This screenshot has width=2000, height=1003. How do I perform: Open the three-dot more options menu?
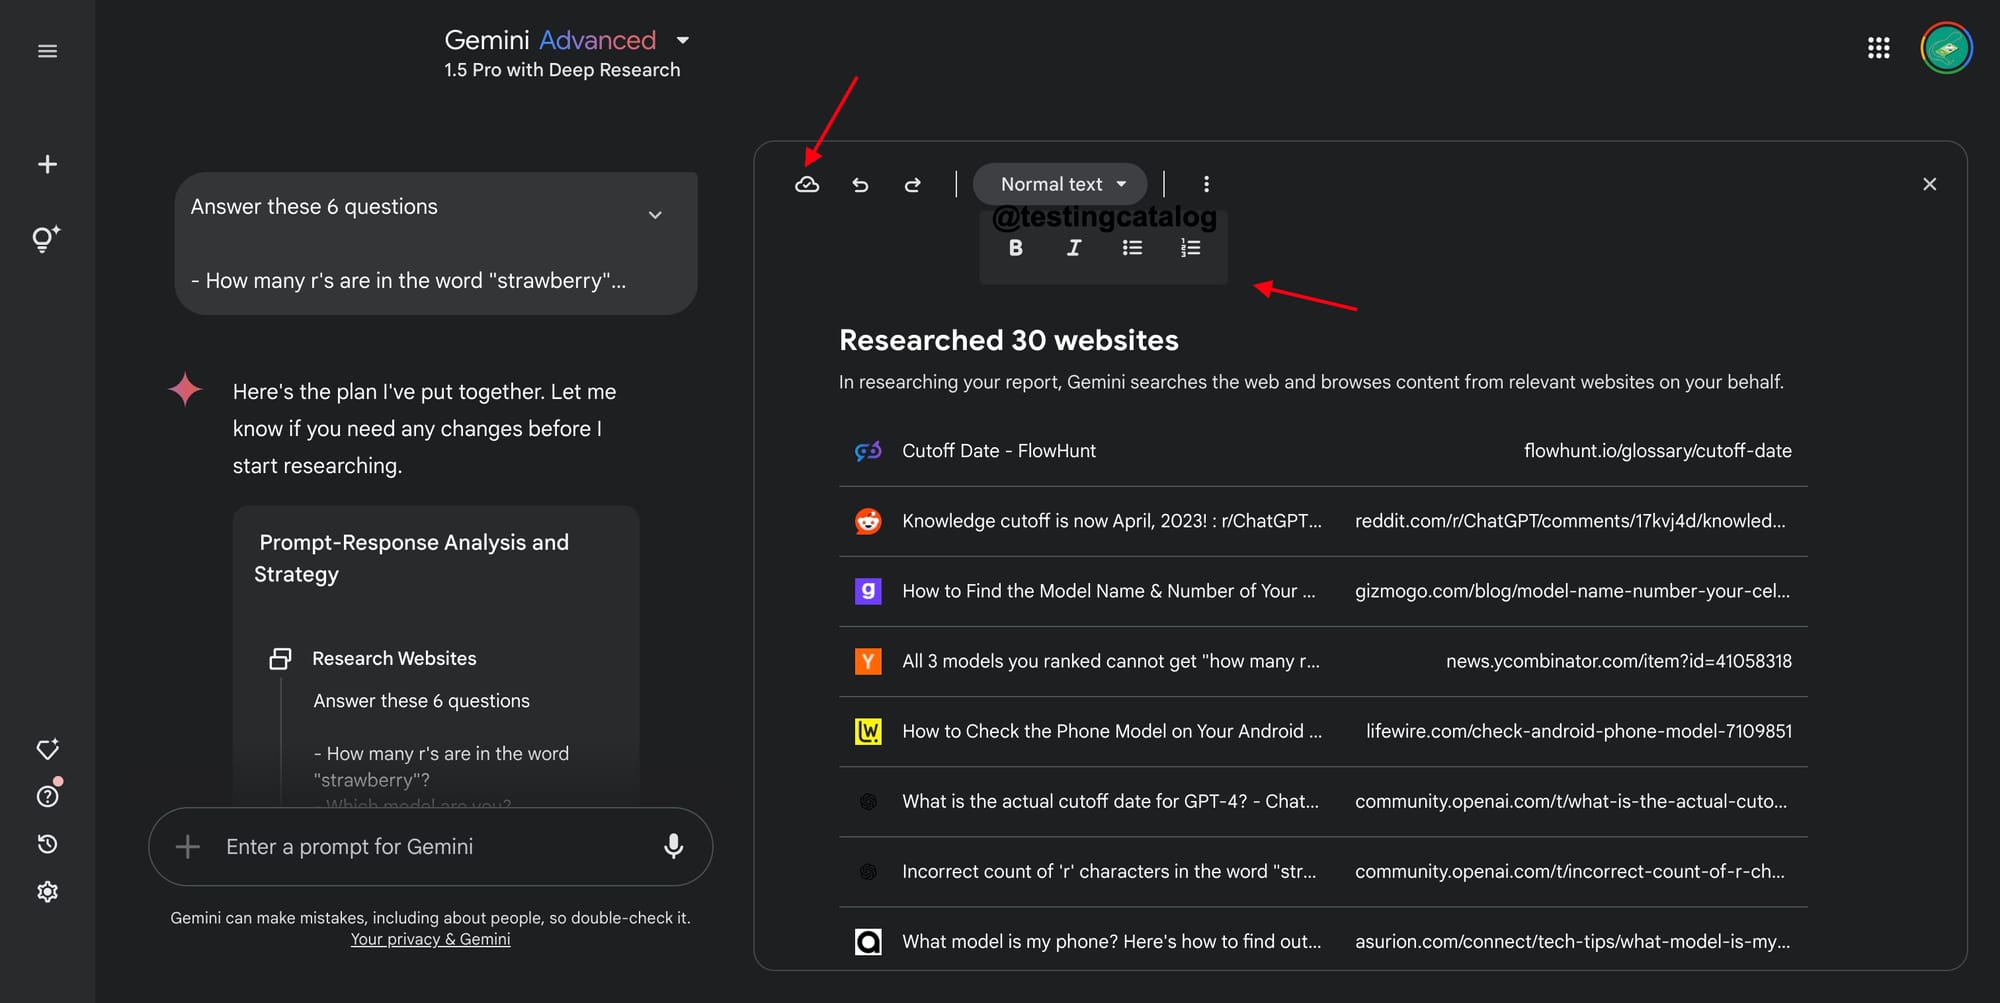(1206, 184)
